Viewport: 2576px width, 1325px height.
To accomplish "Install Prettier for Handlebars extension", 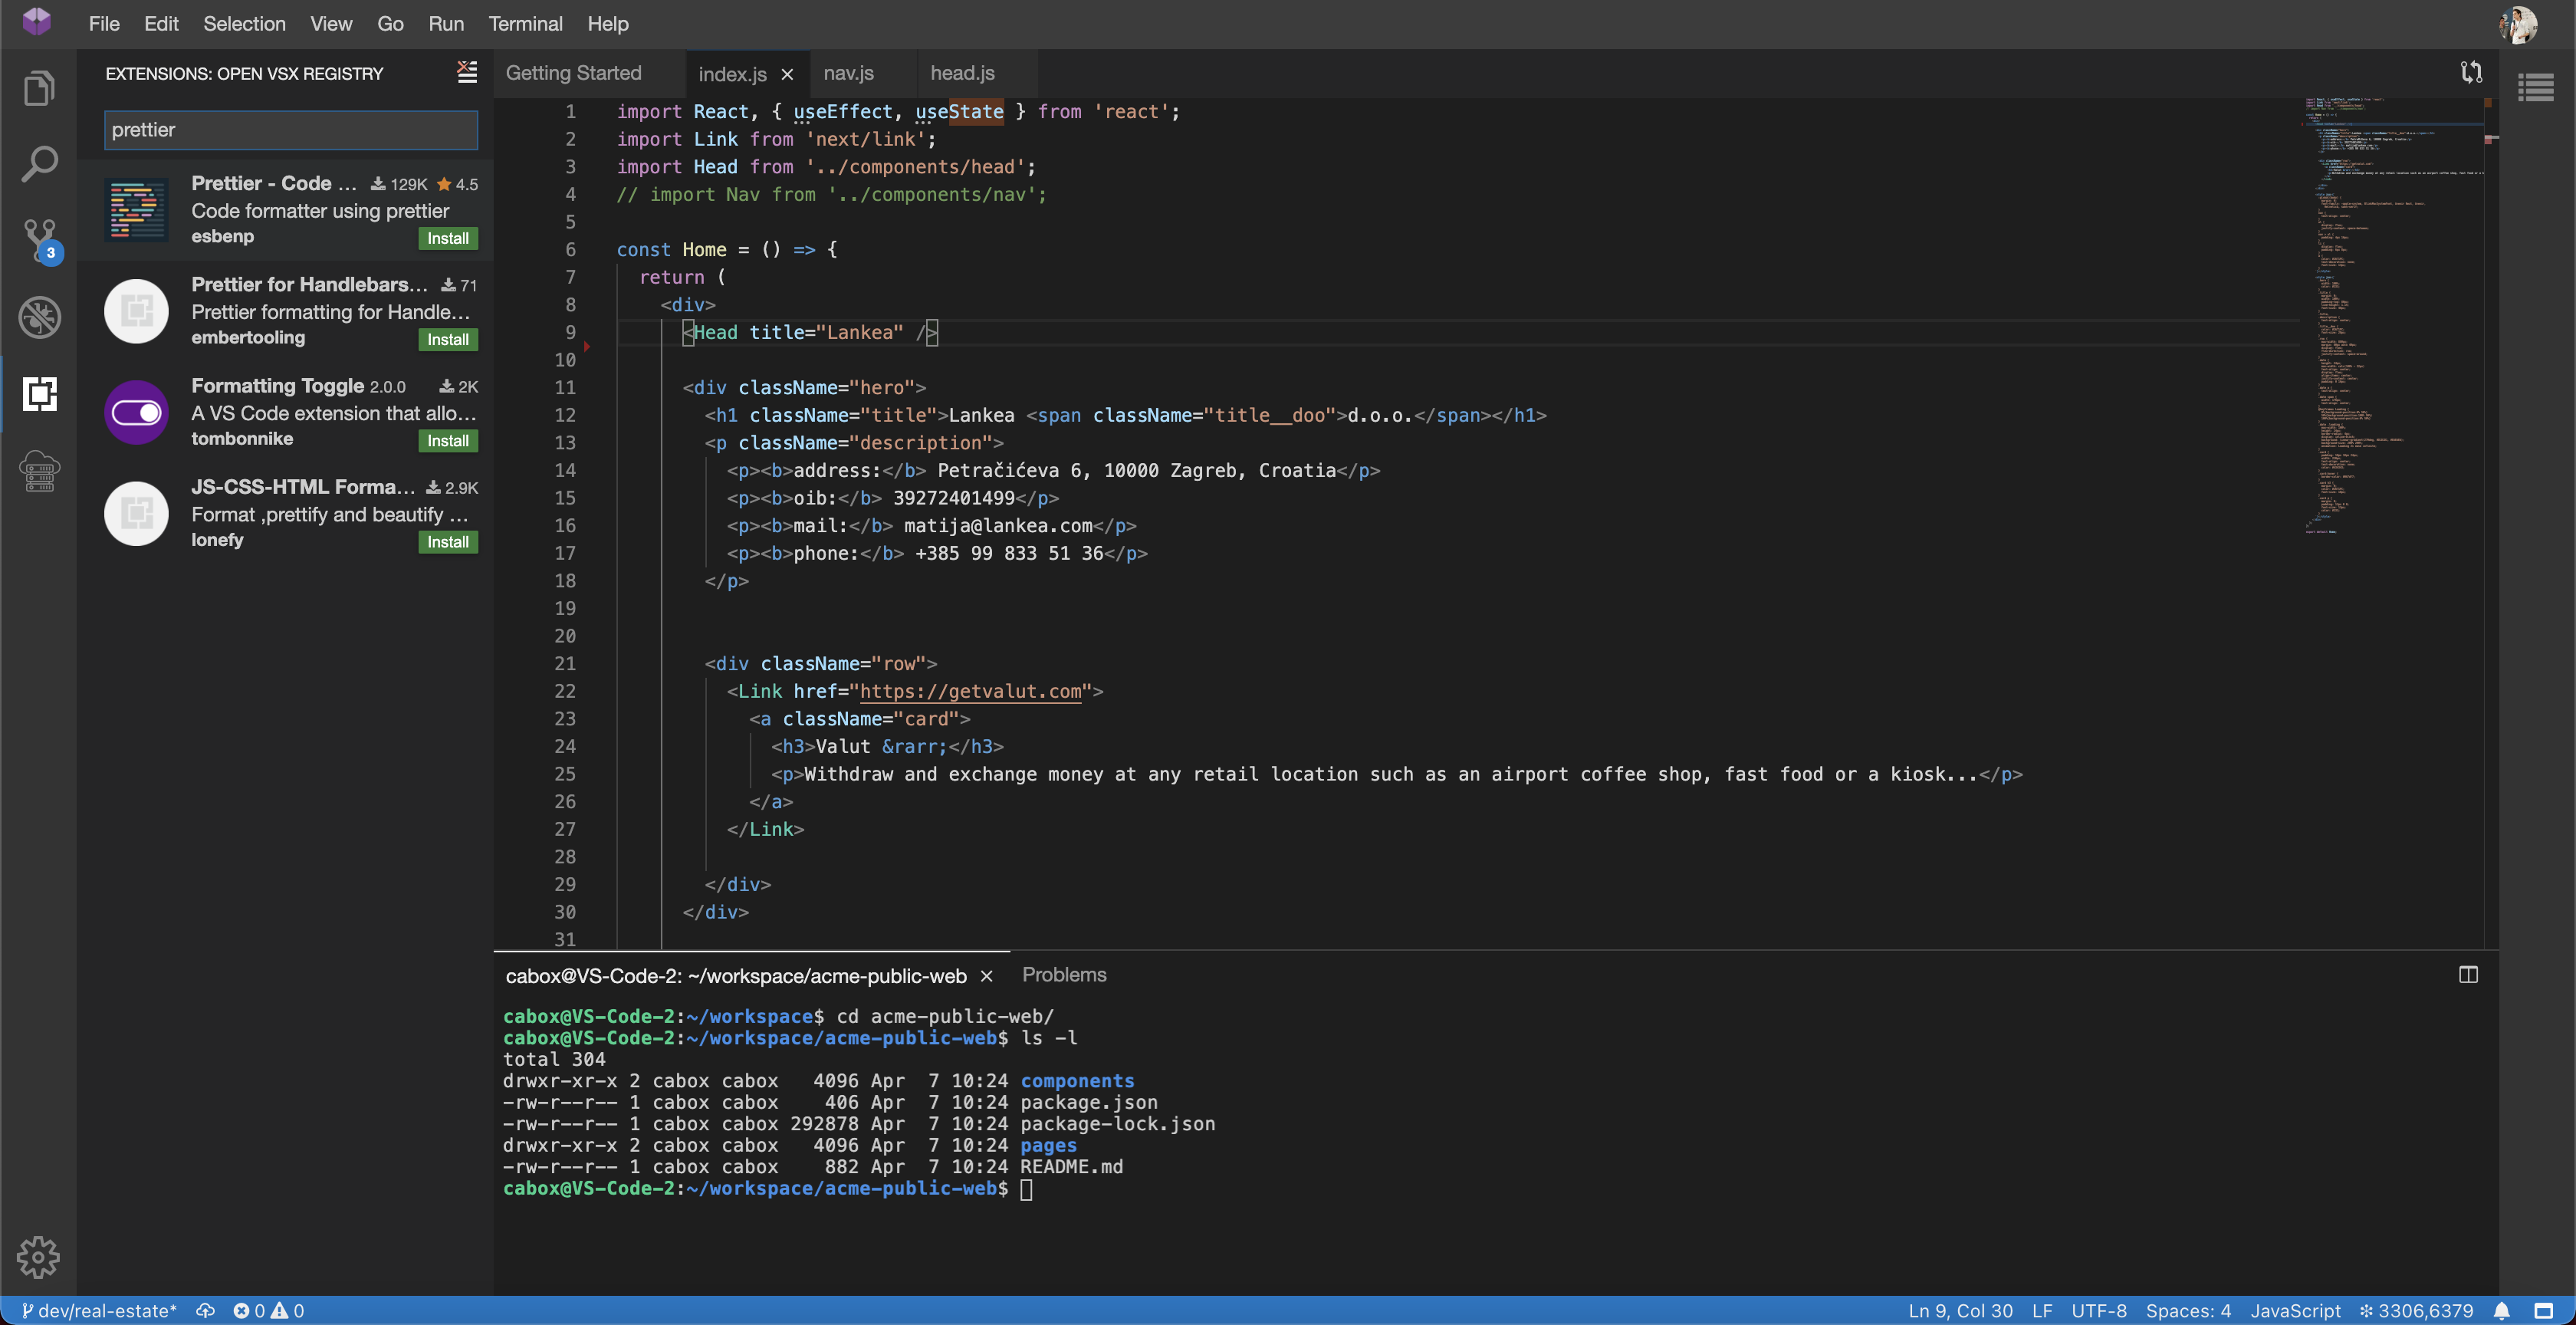I will (x=447, y=339).
